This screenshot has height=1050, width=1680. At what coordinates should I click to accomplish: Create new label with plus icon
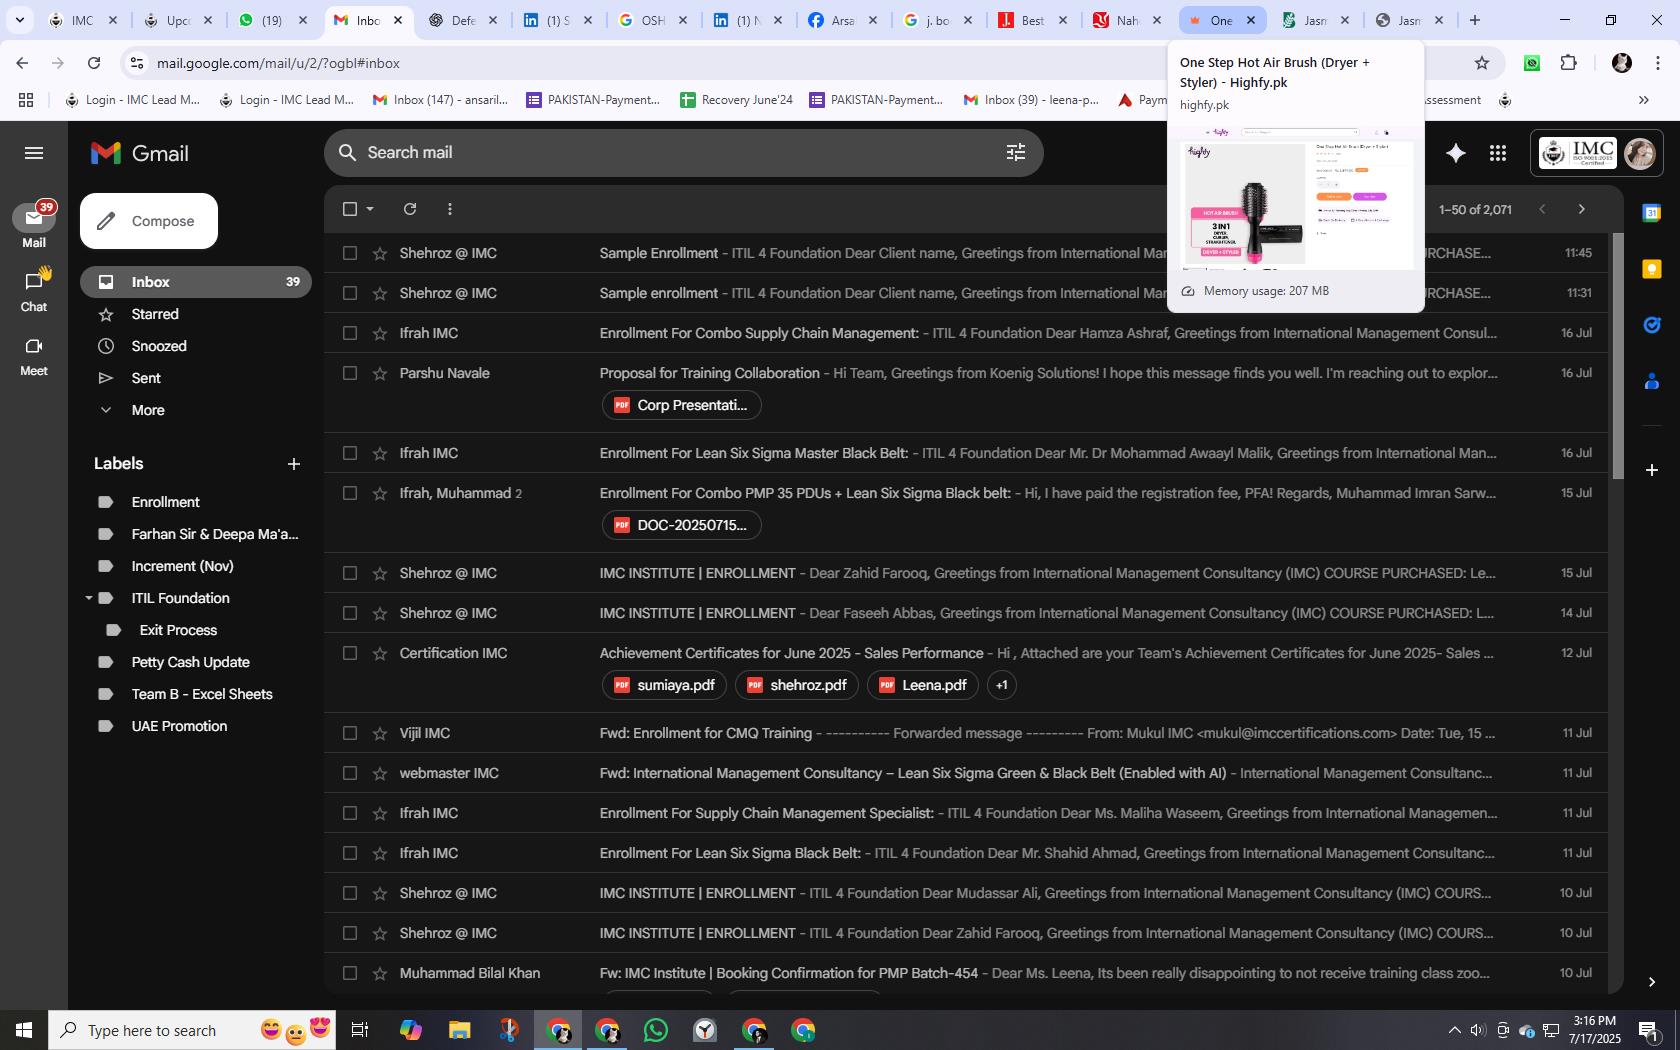tap(294, 464)
